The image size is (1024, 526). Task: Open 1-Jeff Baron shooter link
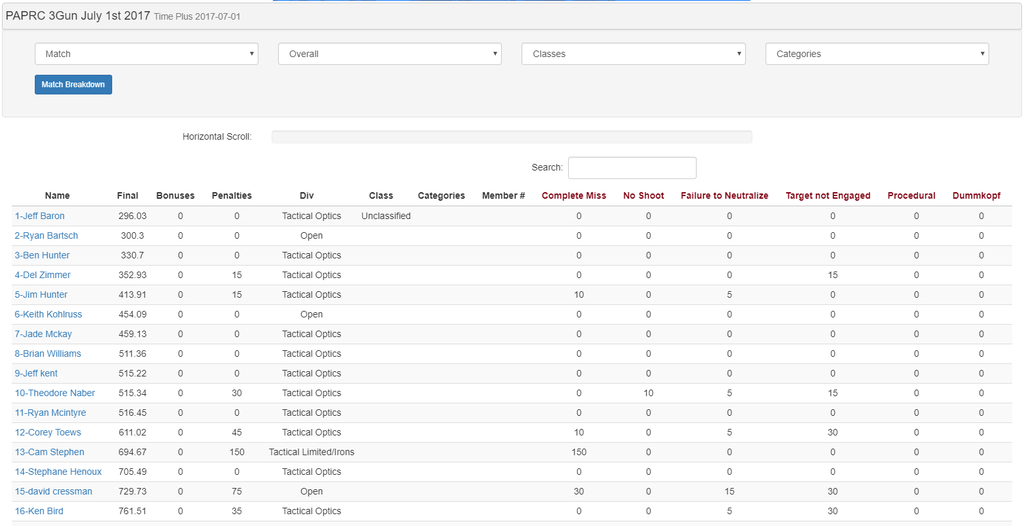(x=40, y=216)
